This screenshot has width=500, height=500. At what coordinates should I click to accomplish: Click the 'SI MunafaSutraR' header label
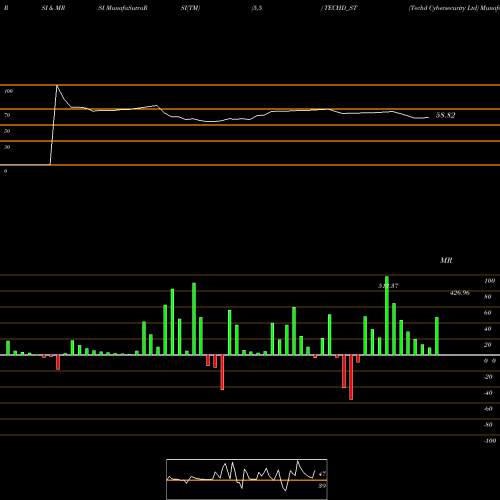[123, 8]
